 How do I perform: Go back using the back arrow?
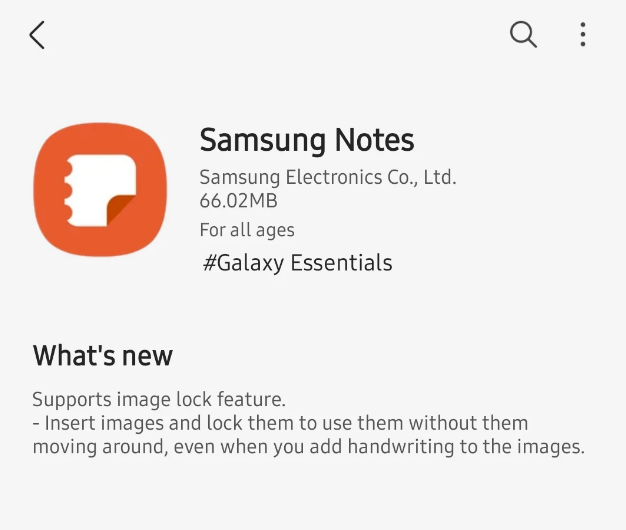coord(37,35)
